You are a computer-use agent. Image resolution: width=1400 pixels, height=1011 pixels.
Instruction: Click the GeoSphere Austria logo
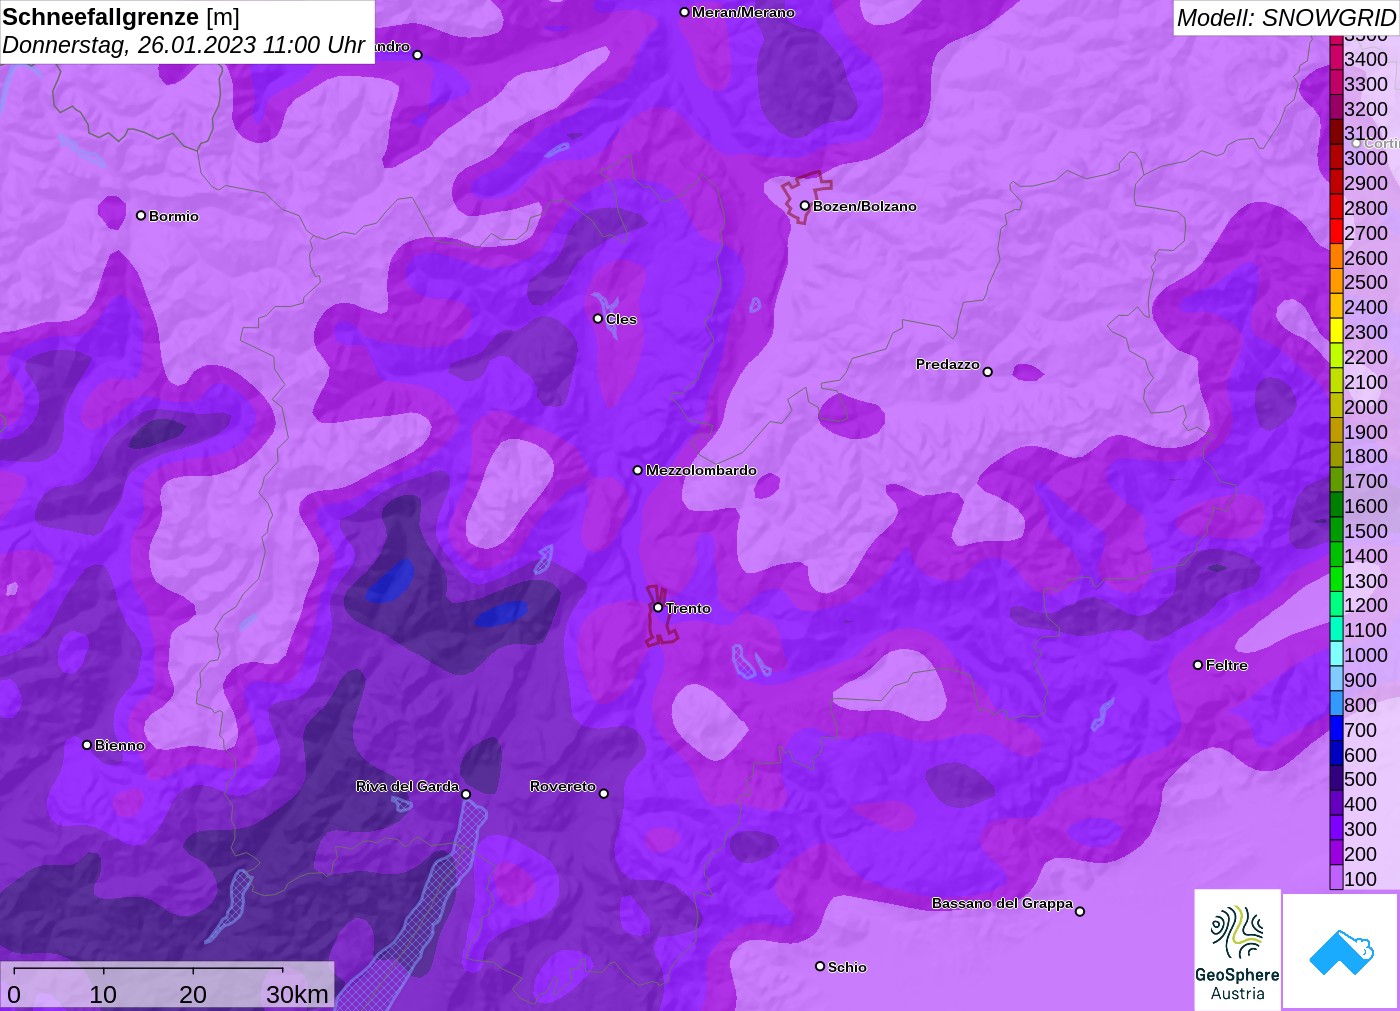1237,950
